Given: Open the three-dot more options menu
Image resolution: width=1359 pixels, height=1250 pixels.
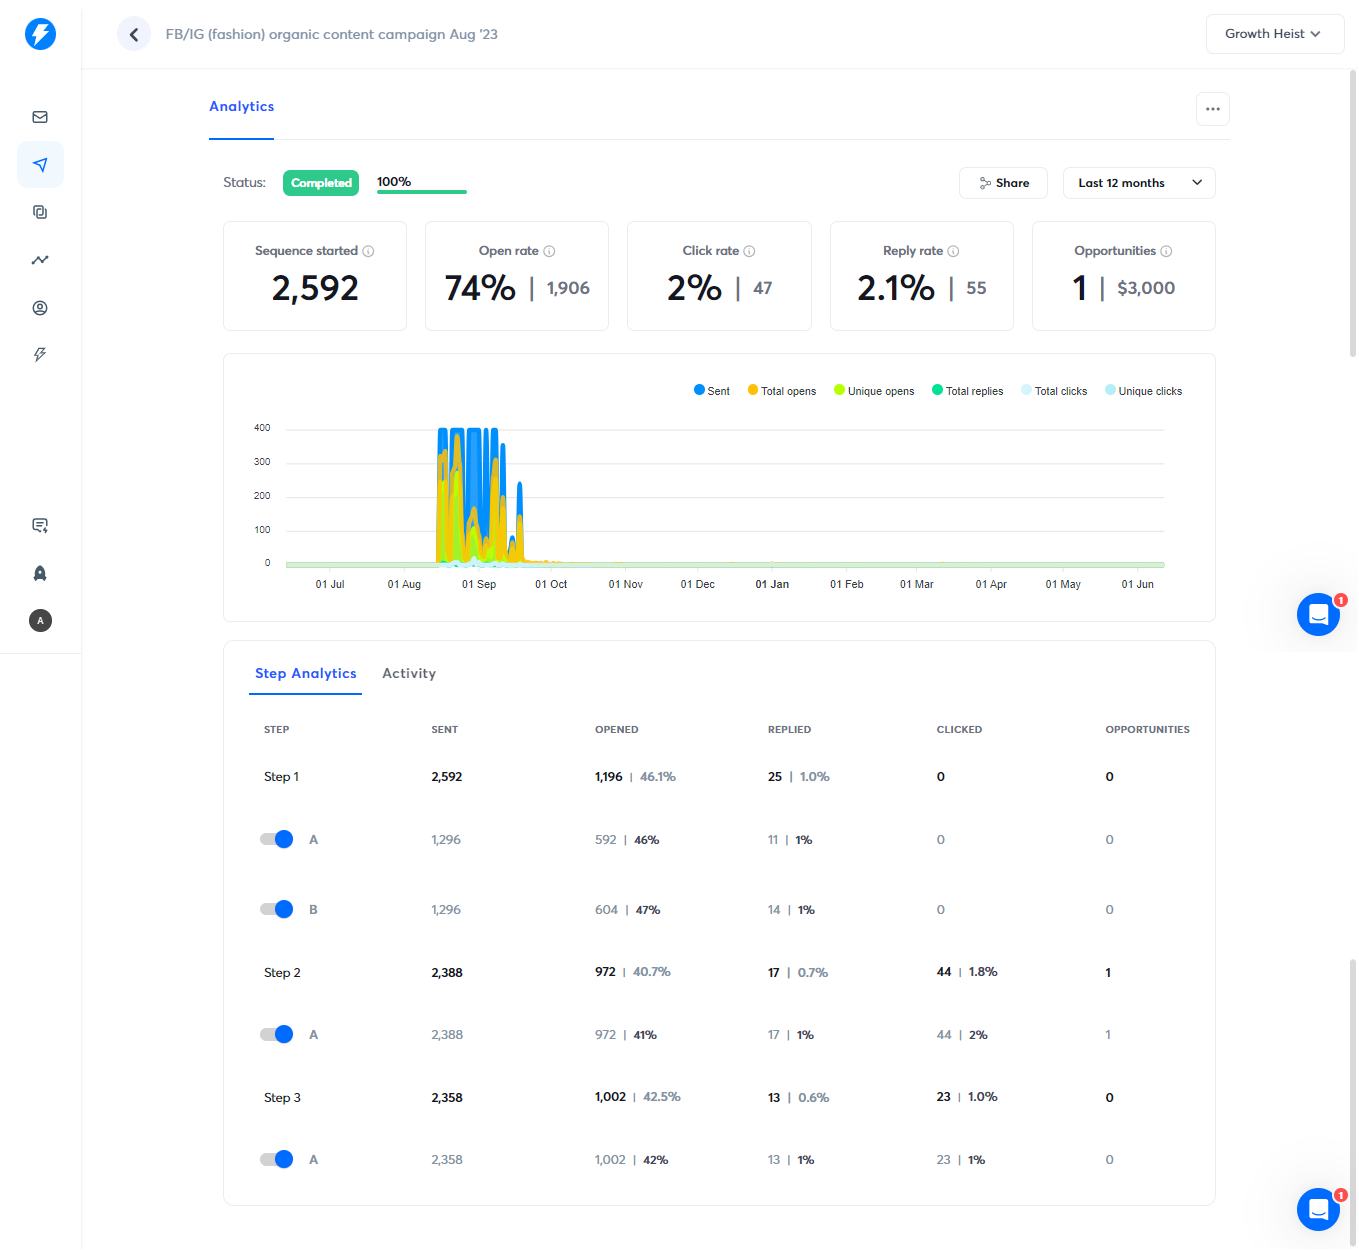Looking at the screenshot, I should [1213, 109].
